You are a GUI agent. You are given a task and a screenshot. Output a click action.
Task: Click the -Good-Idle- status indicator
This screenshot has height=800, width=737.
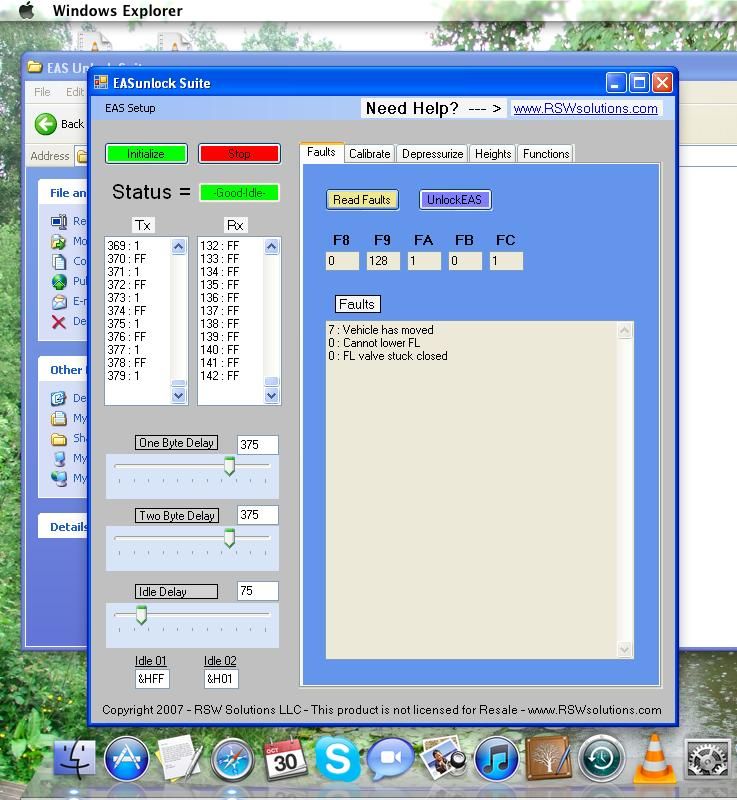click(239, 193)
